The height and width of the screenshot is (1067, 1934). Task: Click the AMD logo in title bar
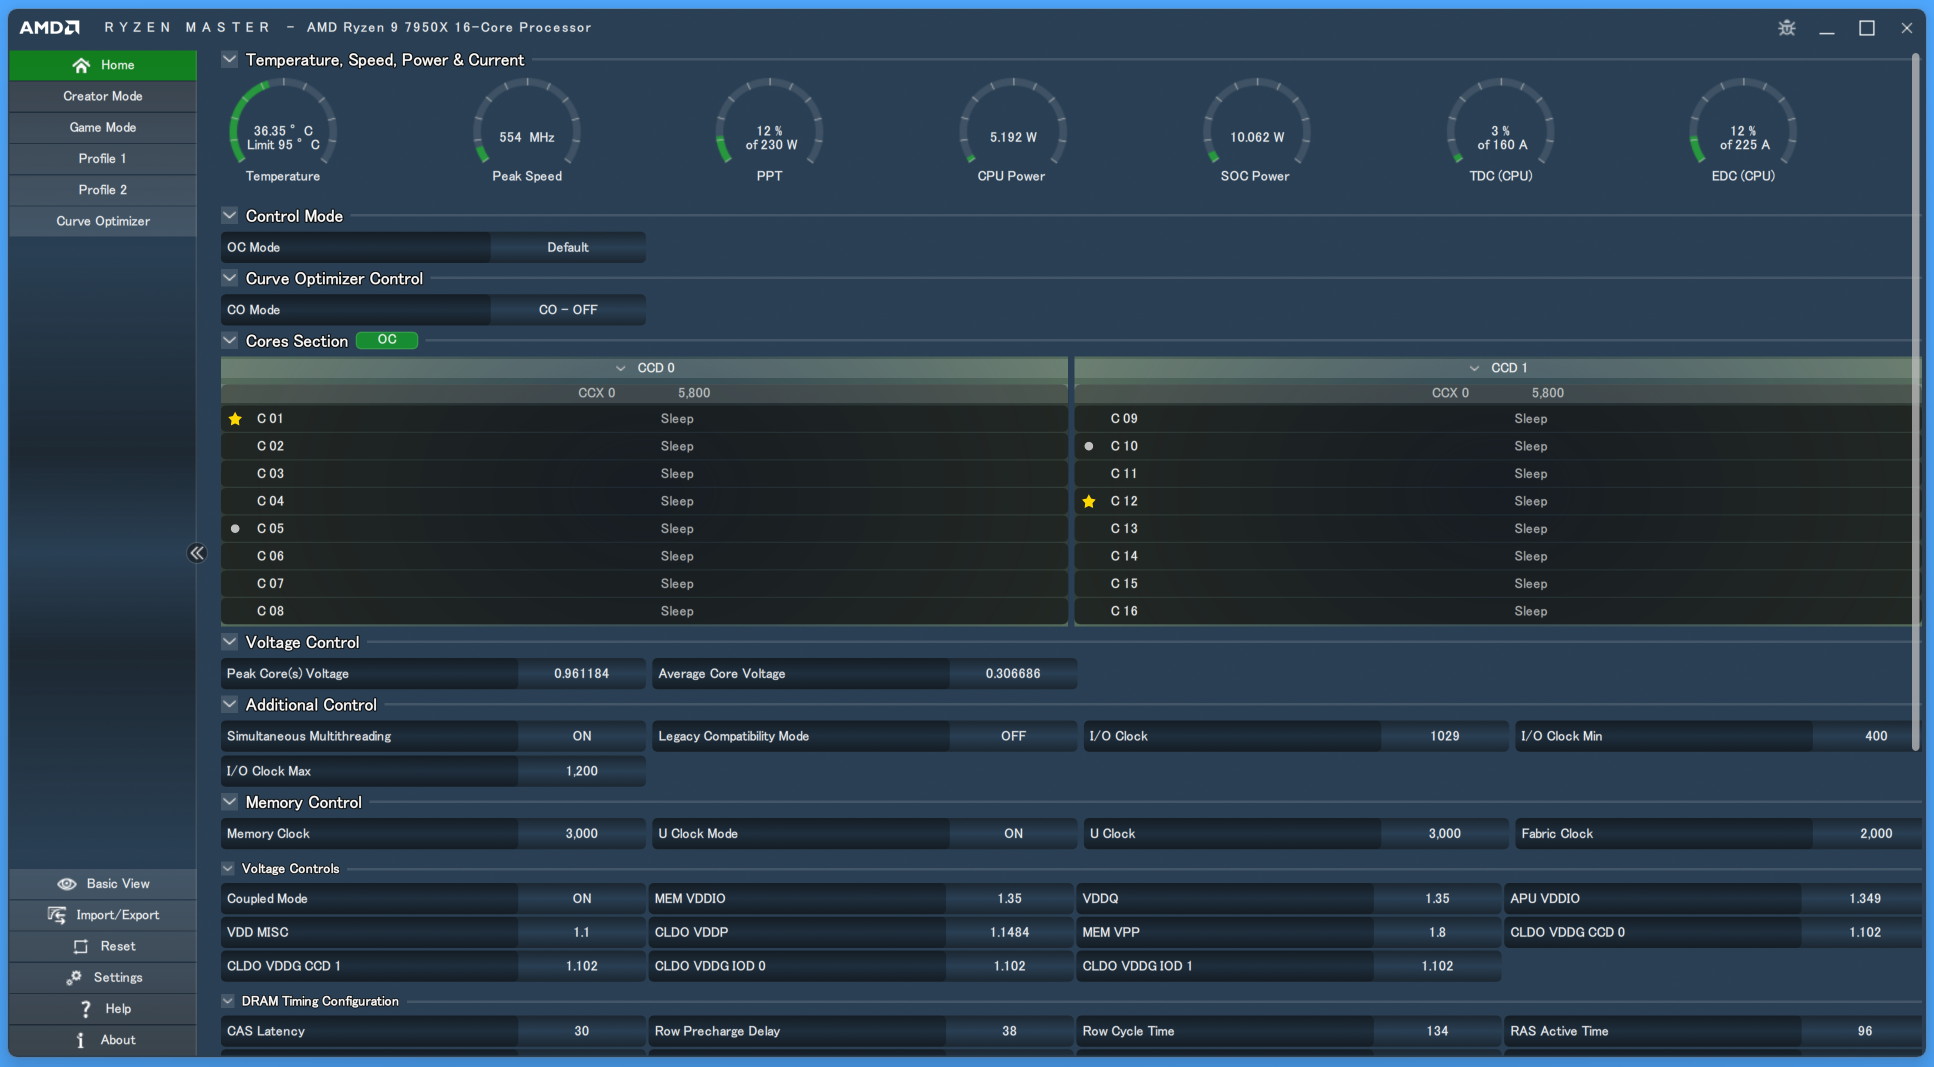point(50,27)
